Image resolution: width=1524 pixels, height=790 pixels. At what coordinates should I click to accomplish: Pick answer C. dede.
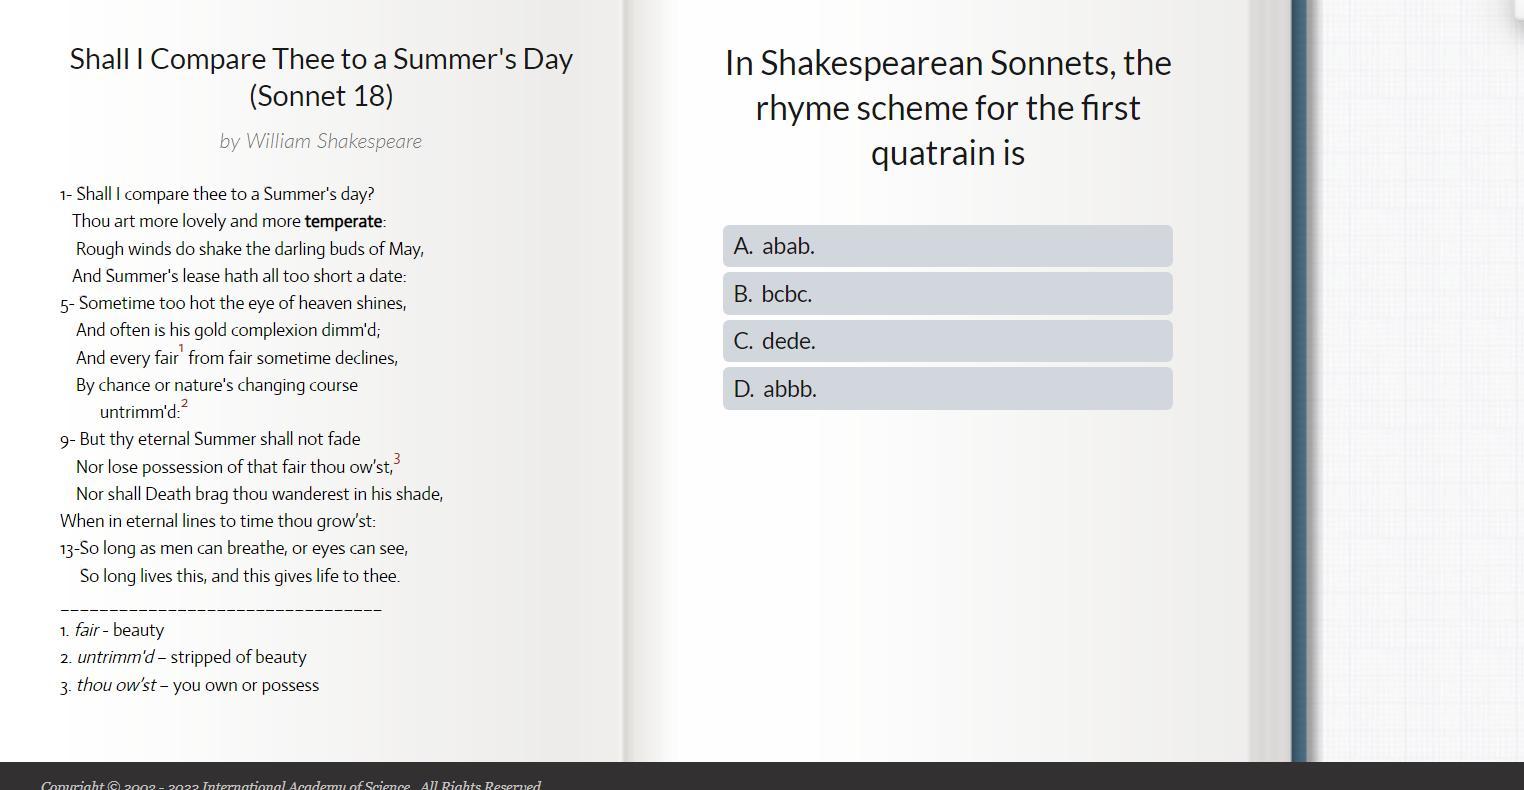pyautogui.click(x=946, y=341)
